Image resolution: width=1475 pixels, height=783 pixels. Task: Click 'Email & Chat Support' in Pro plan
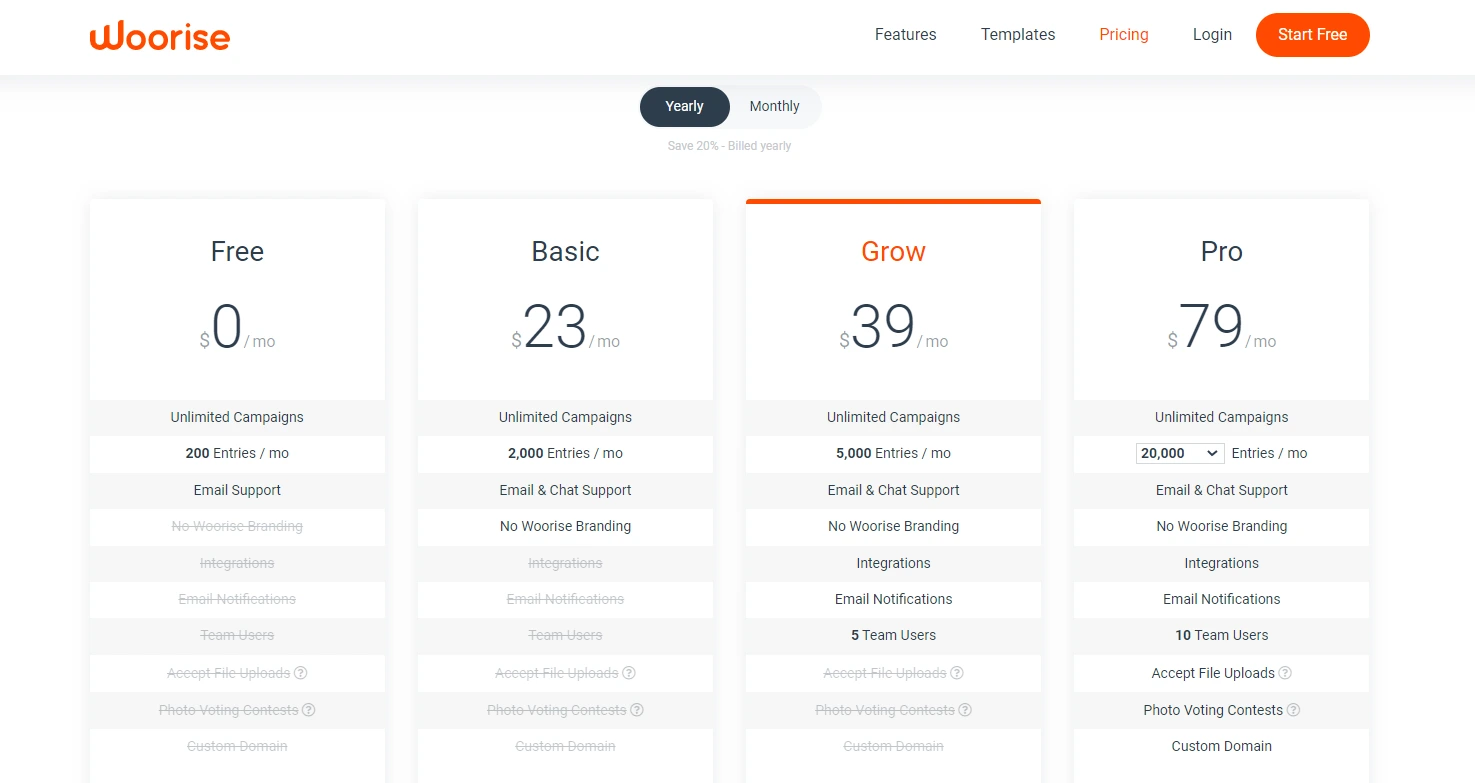(x=1222, y=490)
